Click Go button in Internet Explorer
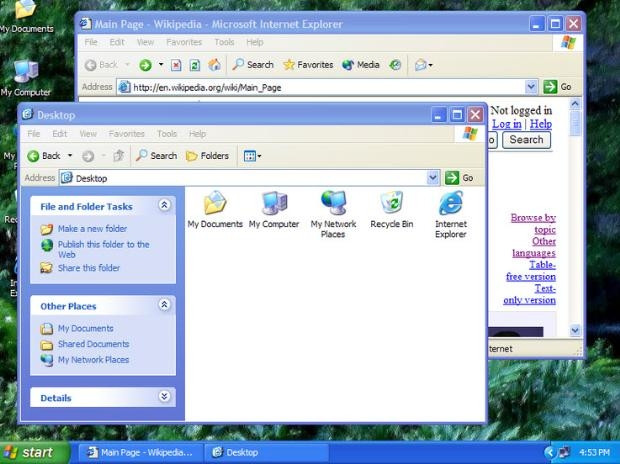Screen dimensions: 620x464 coord(558,87)
